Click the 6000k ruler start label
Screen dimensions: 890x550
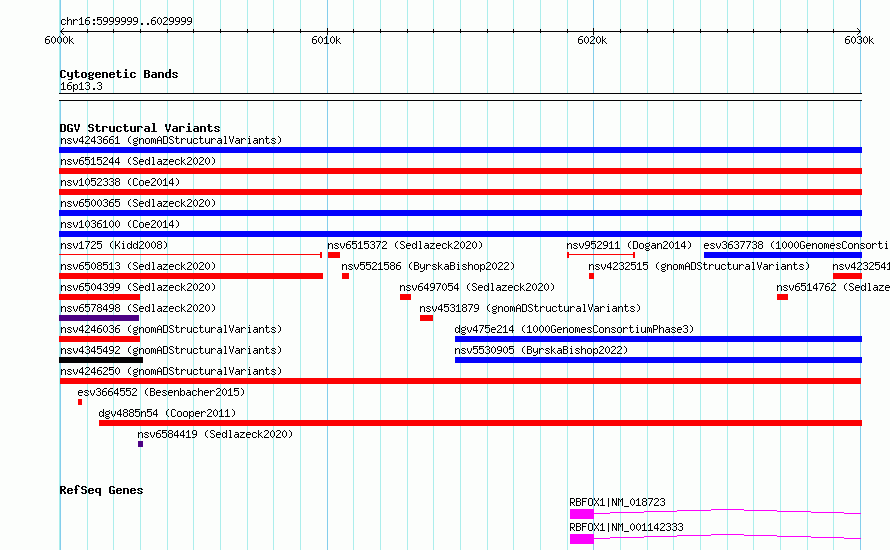[x=59, y=40]
